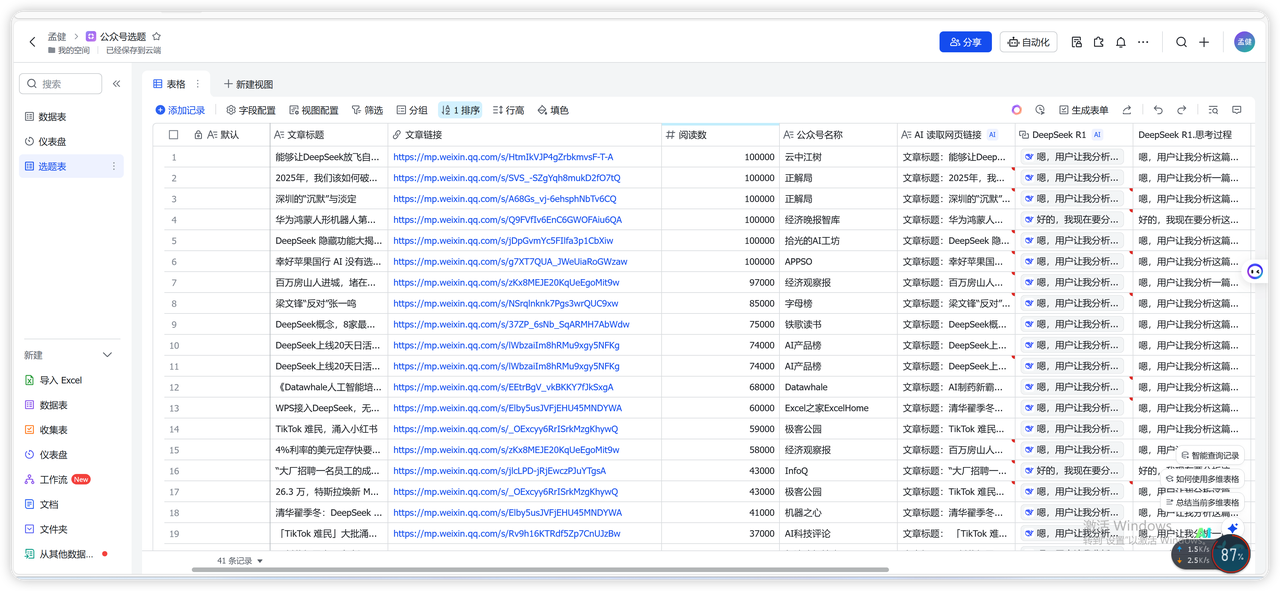Image resolution: width=1280 pixels, height=591 pixels.
Task: Click the floating assistant robot icon on right edge
Action: pyautogui.click(x=1255, y=271)
